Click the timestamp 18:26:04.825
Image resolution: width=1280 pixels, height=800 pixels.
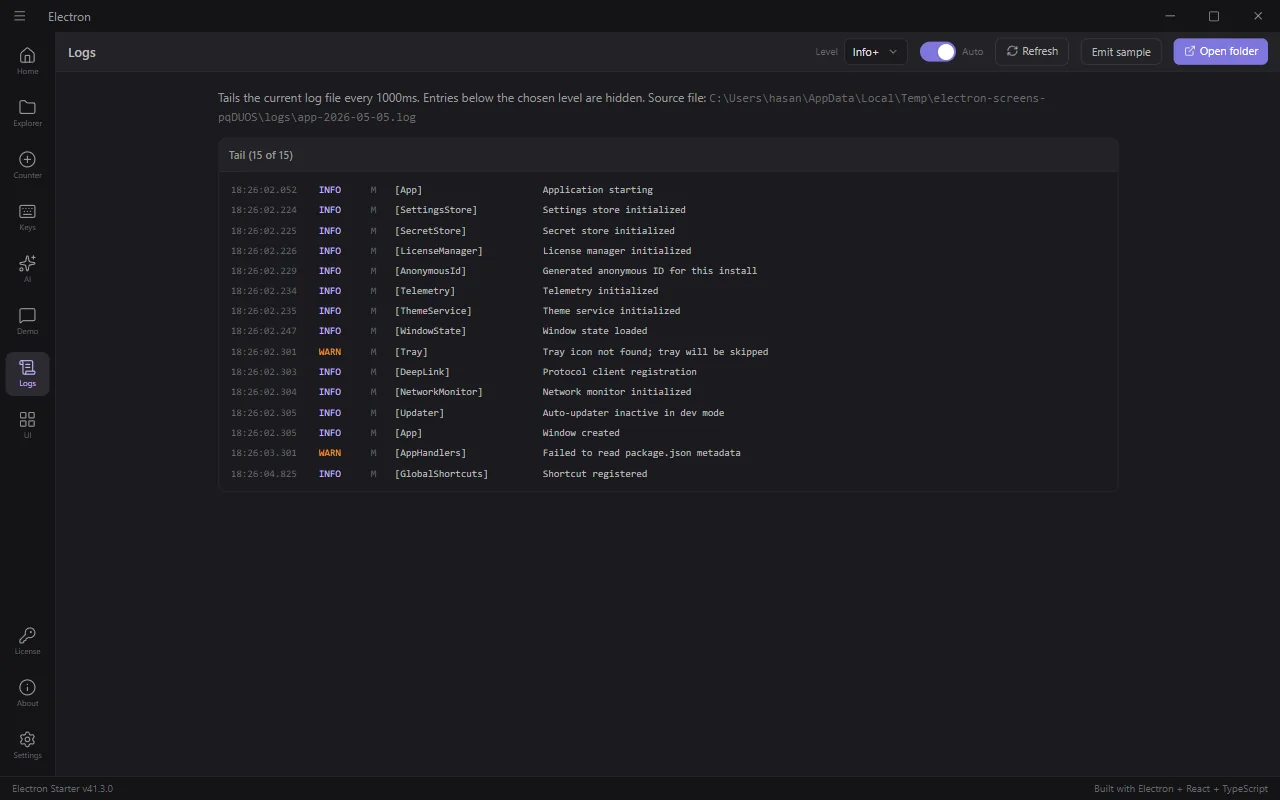coord(264,474)
